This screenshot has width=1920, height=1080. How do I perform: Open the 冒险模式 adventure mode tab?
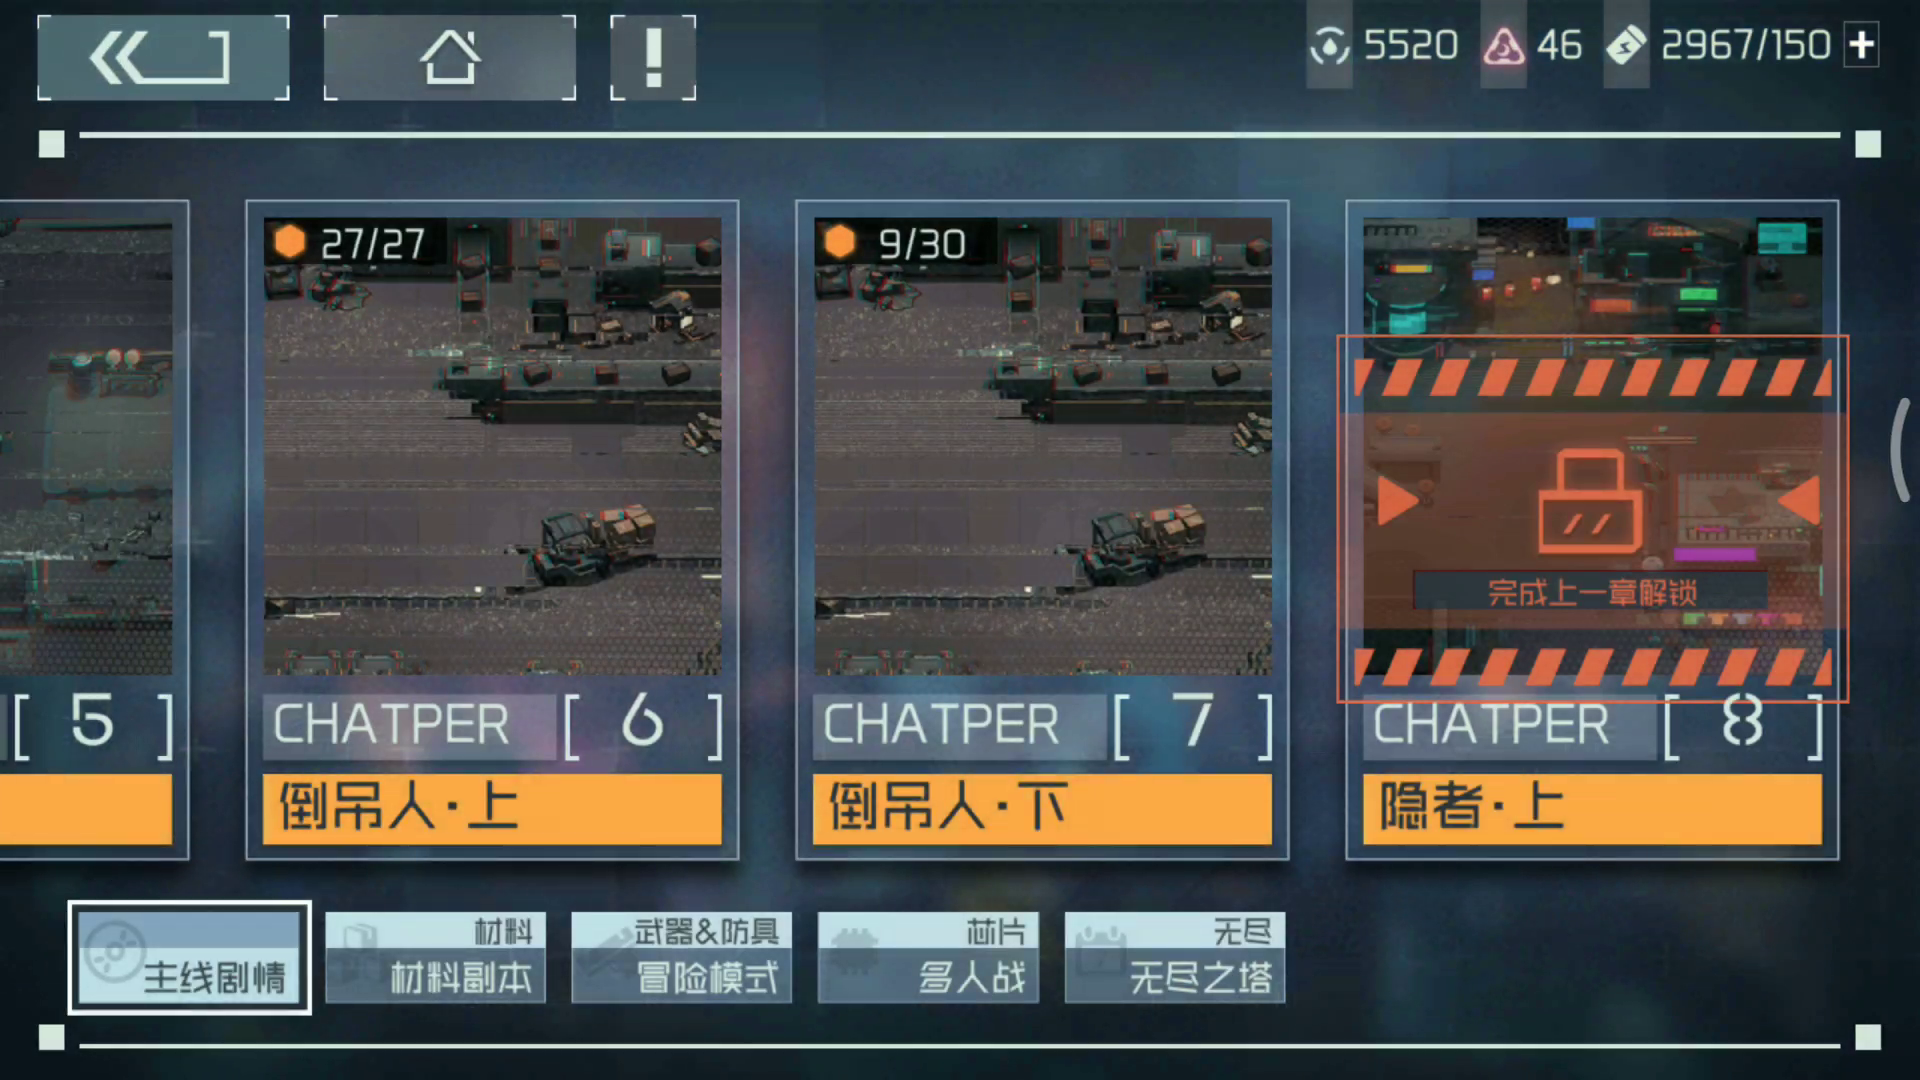[682, 957]
